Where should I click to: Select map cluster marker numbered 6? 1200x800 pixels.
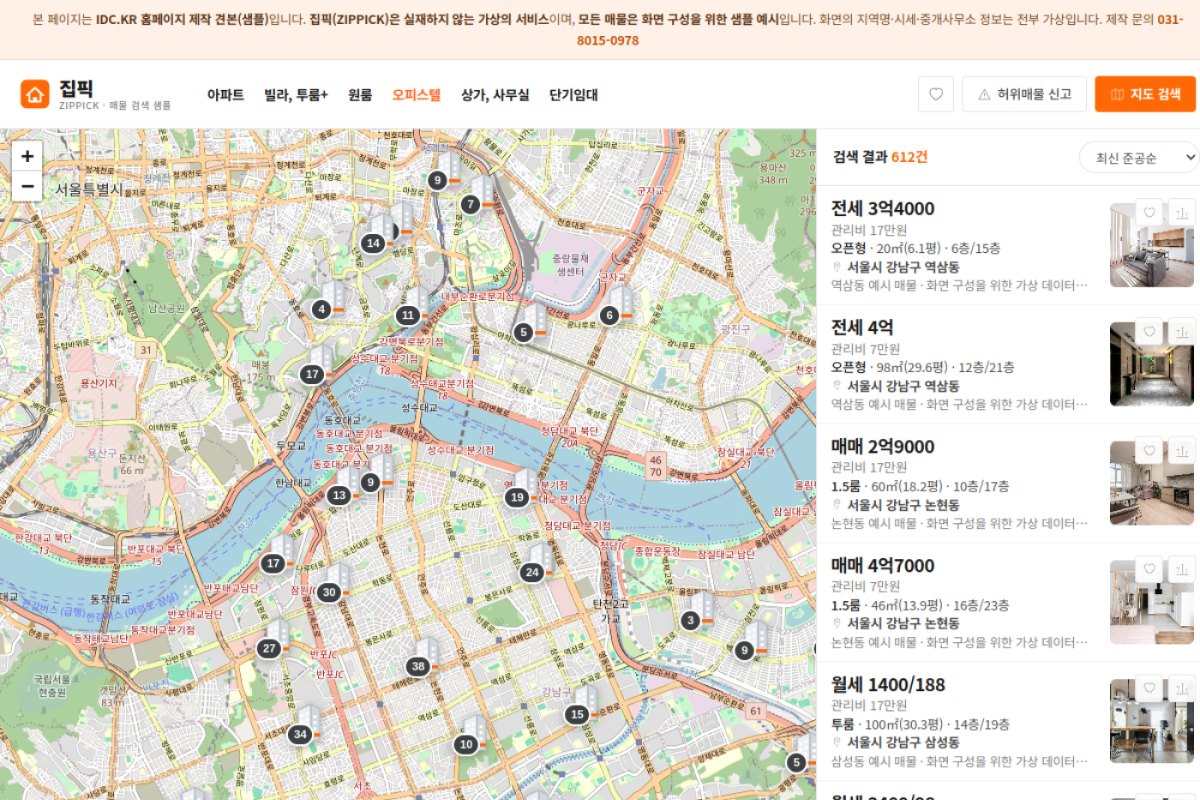609,315
